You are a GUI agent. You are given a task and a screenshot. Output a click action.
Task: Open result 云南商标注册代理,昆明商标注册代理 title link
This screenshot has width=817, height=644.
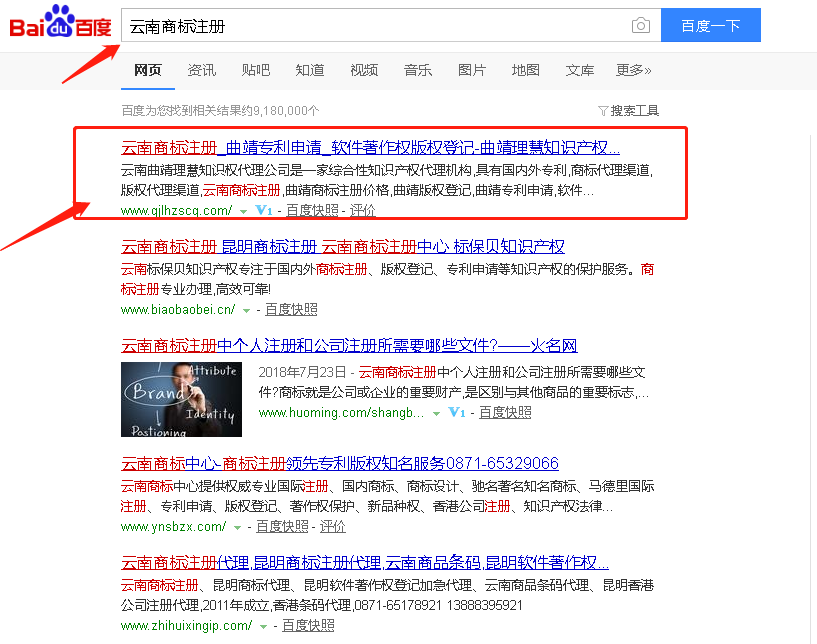(x=365, y=562)
